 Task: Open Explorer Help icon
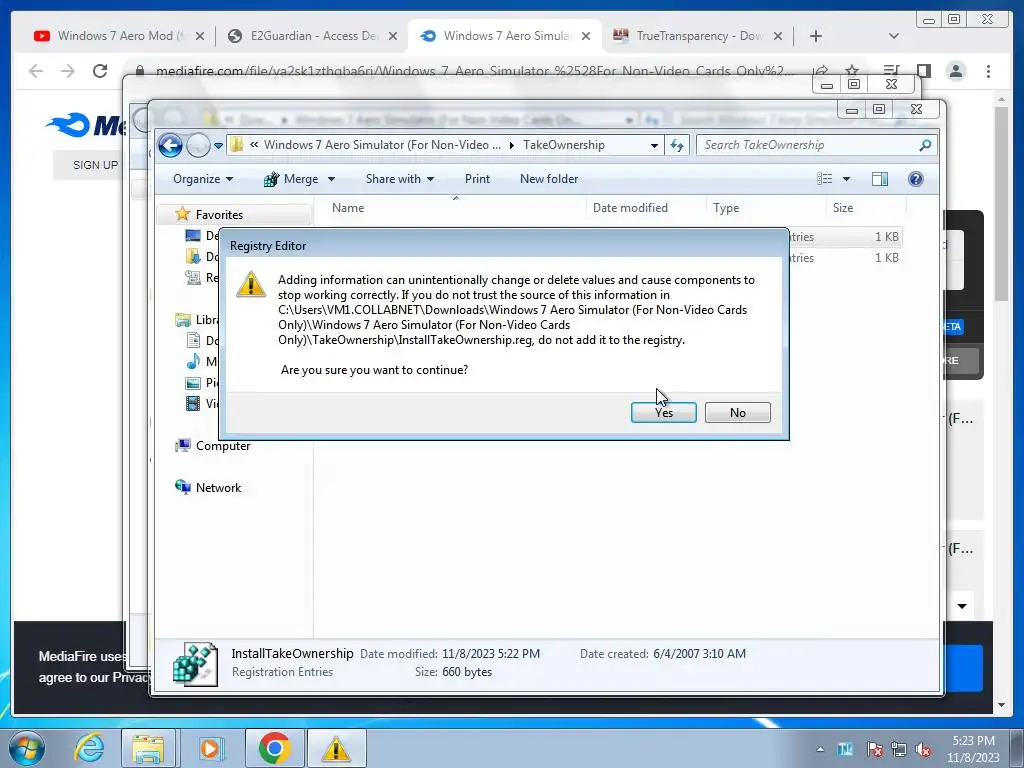click(x=916, y=179)
